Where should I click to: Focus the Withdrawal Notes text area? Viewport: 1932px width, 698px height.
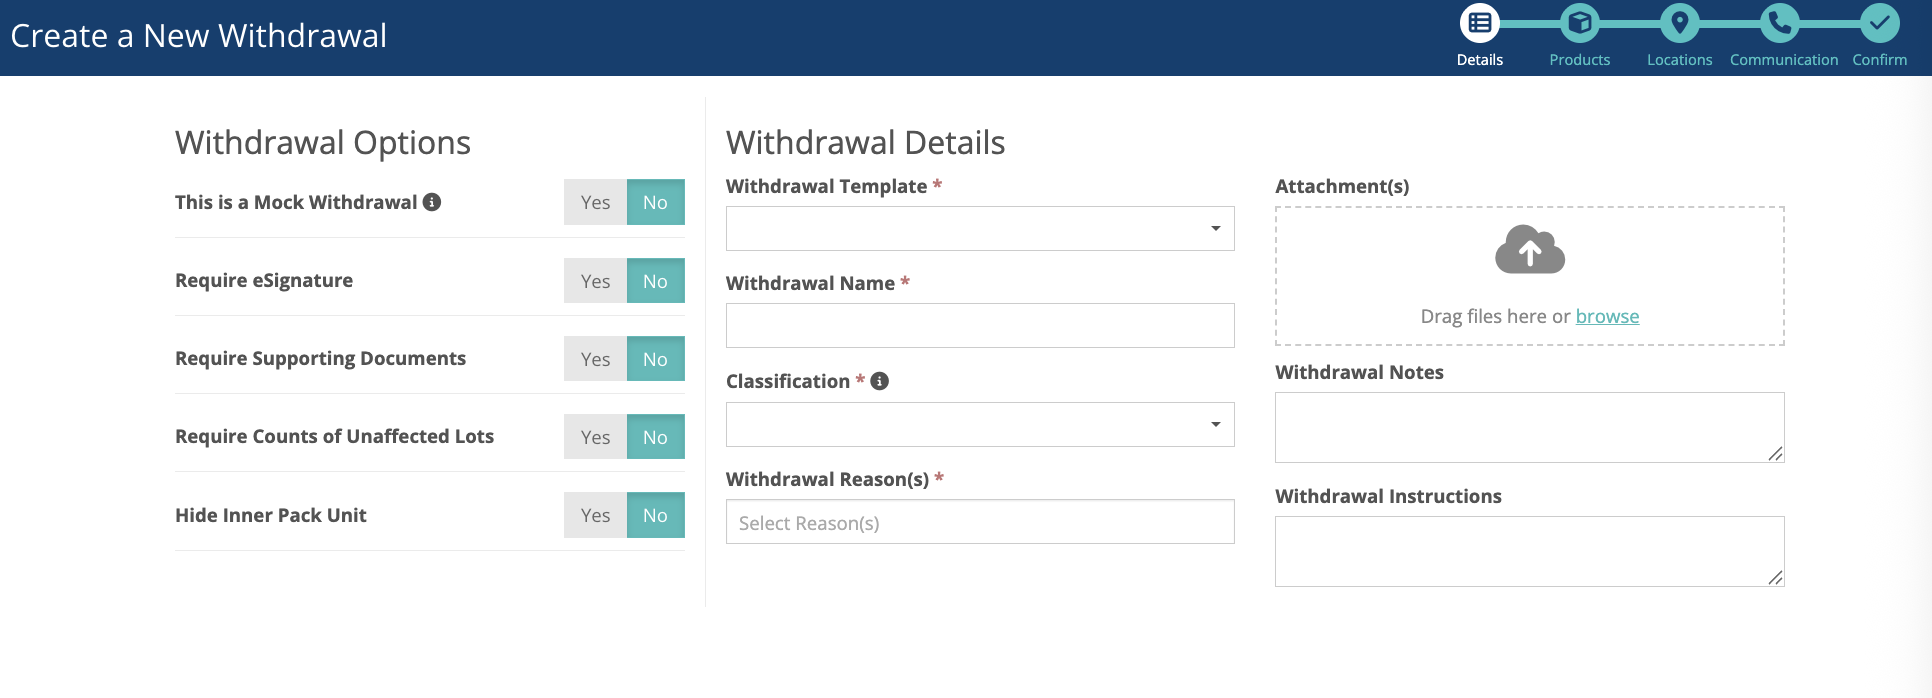coord(1529,427)
